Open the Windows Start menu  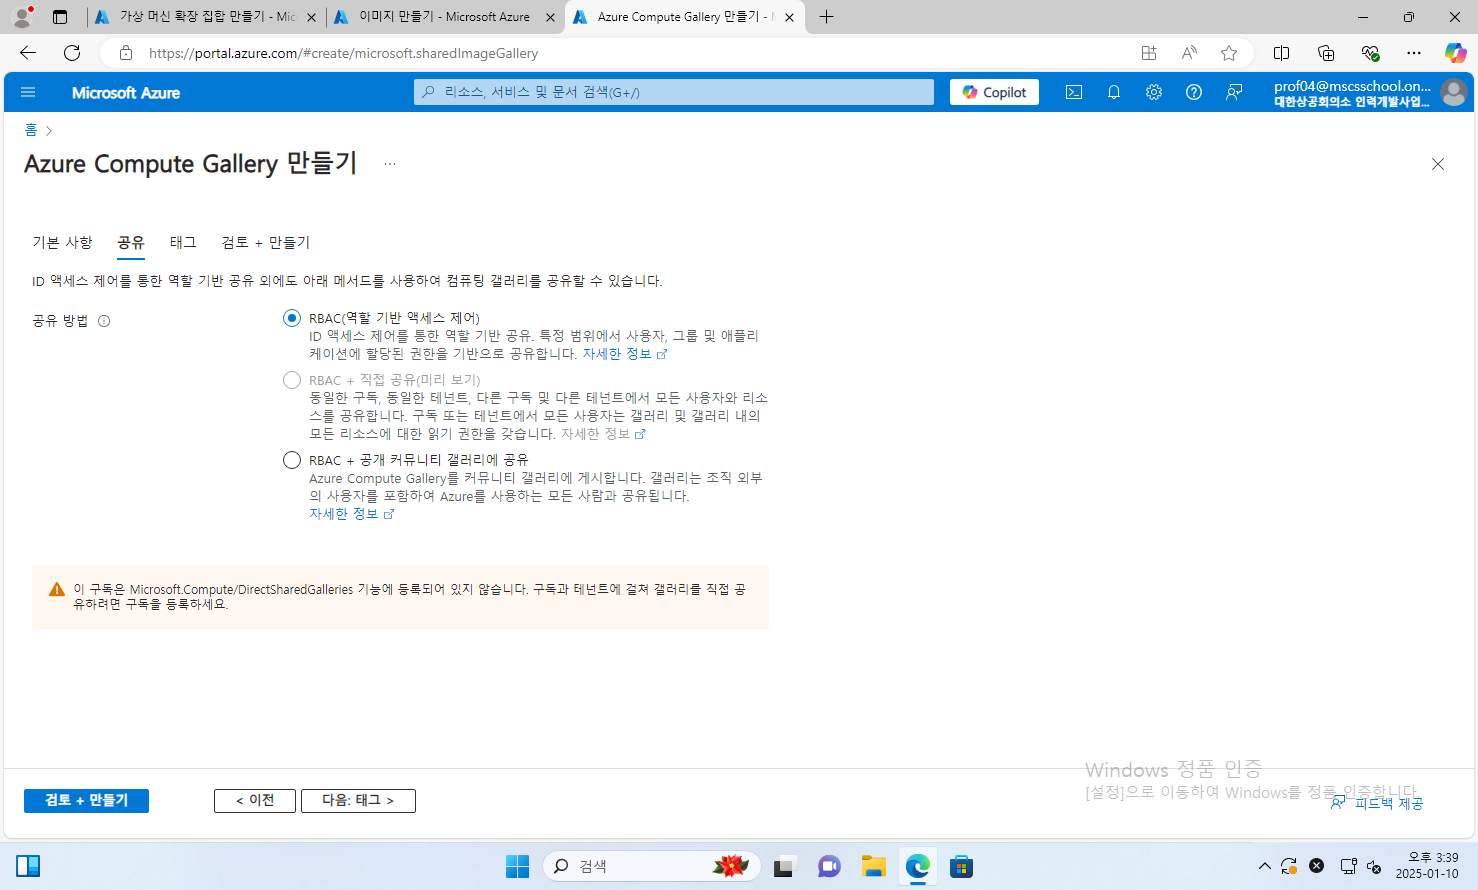point(517,866)
